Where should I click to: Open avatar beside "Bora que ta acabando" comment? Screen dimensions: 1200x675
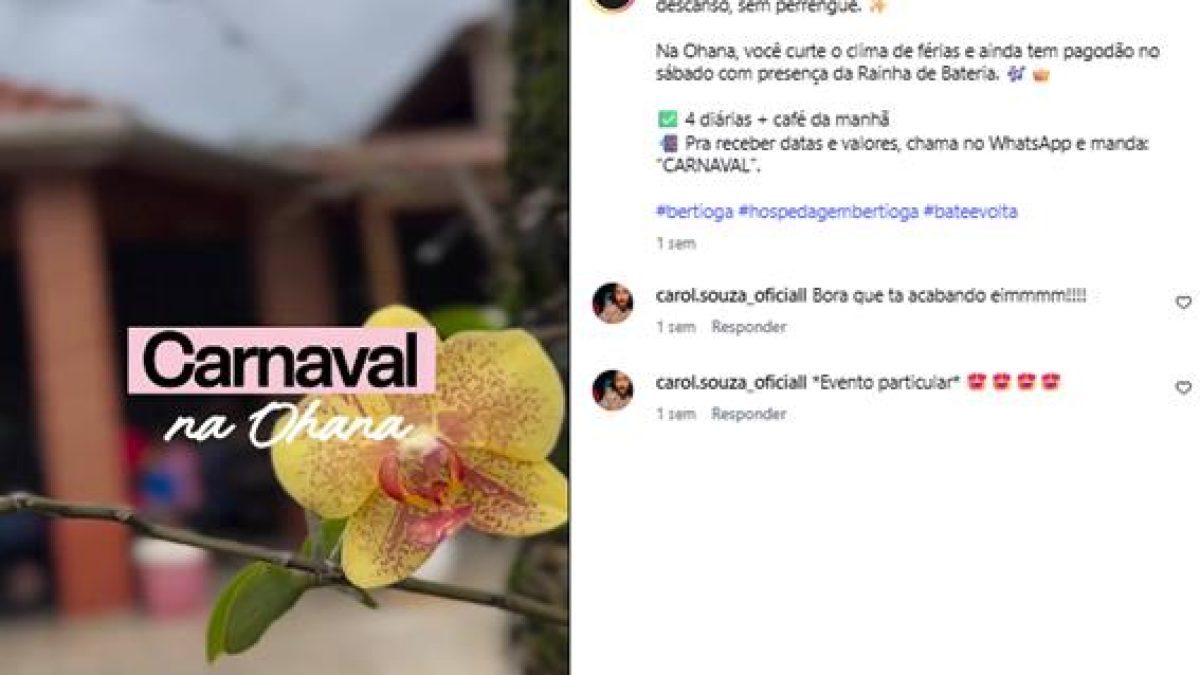tap(613, 303)
